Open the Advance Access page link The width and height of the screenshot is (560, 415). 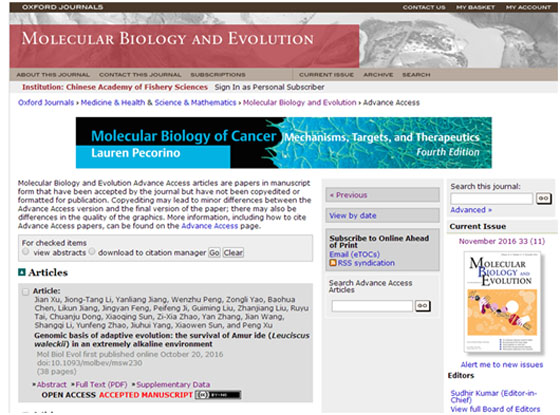click(x=209, y=226)
